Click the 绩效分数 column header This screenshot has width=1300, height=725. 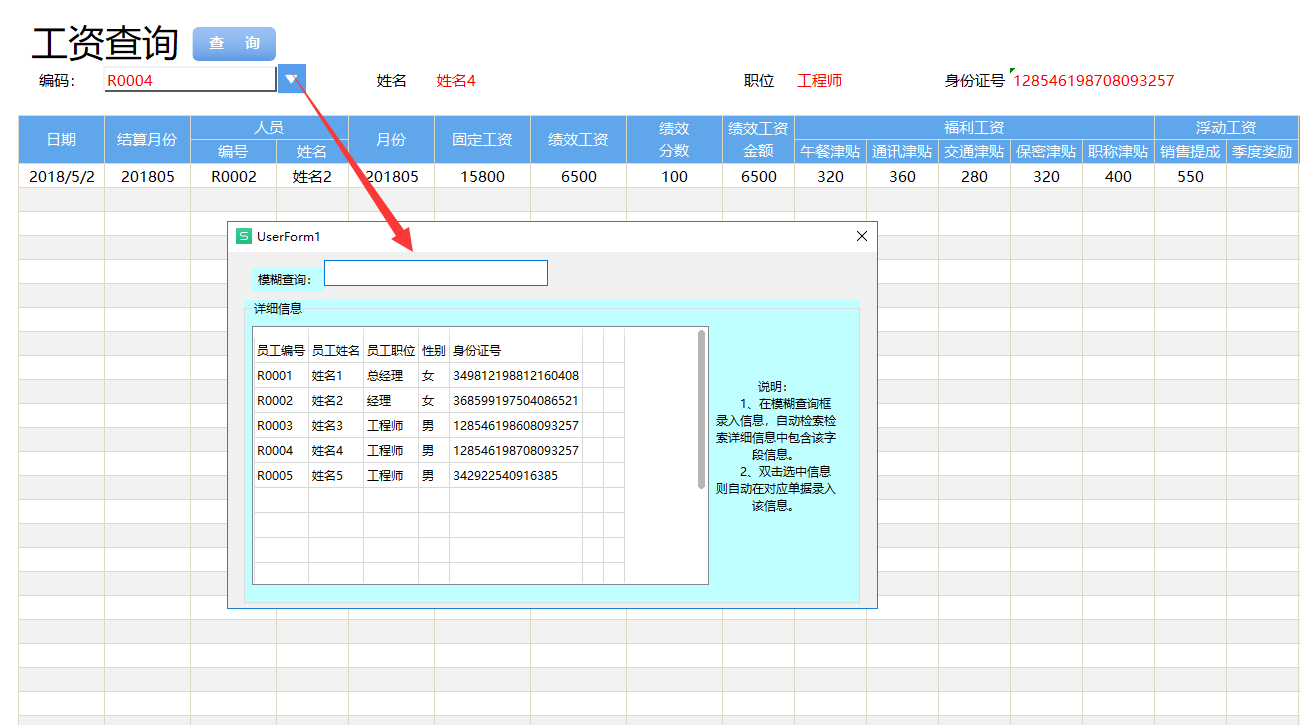[x=675, y=140]
